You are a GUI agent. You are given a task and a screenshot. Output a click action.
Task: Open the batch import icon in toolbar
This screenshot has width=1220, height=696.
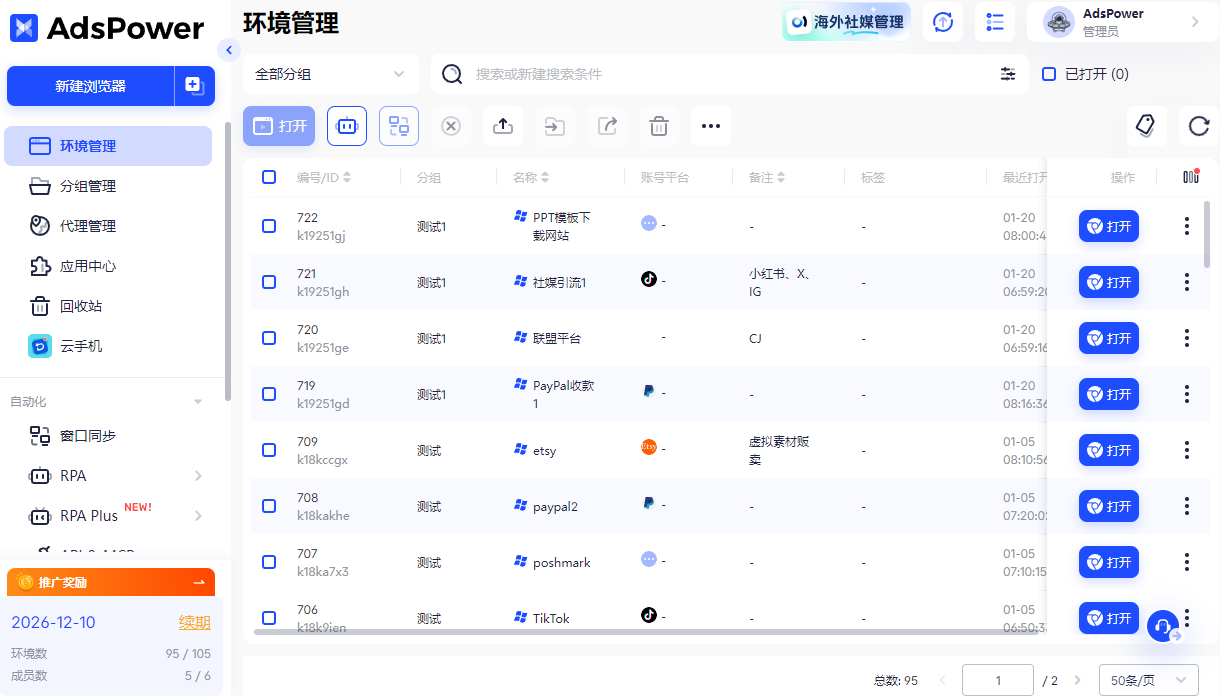(x=502, y=126)
